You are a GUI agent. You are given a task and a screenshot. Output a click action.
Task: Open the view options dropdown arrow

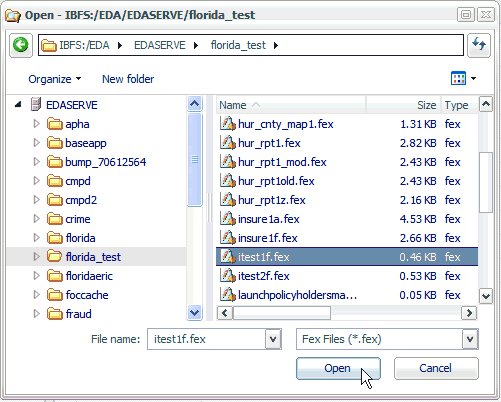(x=474, y=79)
